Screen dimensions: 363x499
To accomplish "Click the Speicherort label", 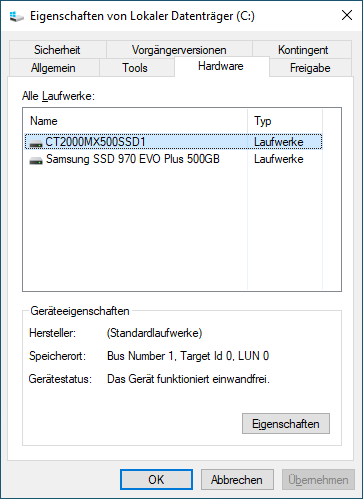I will point(57,356).
